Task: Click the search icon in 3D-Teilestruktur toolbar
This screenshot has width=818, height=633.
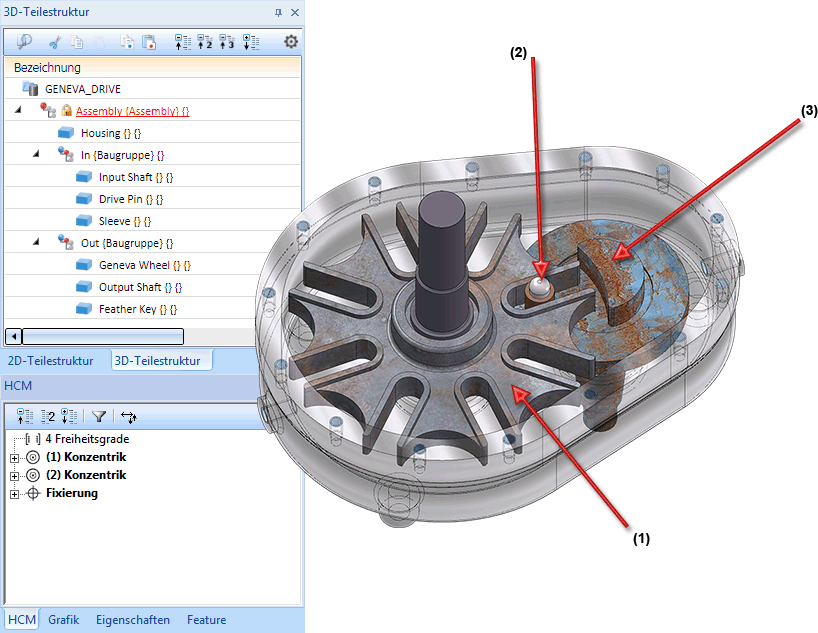Action: [25, 42]
